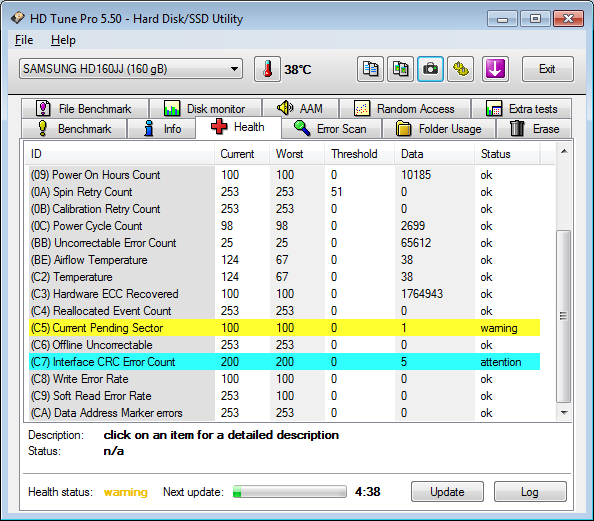Click the 65612 data value
Viewport: 594px width, 521px height.
coord(416,243)
